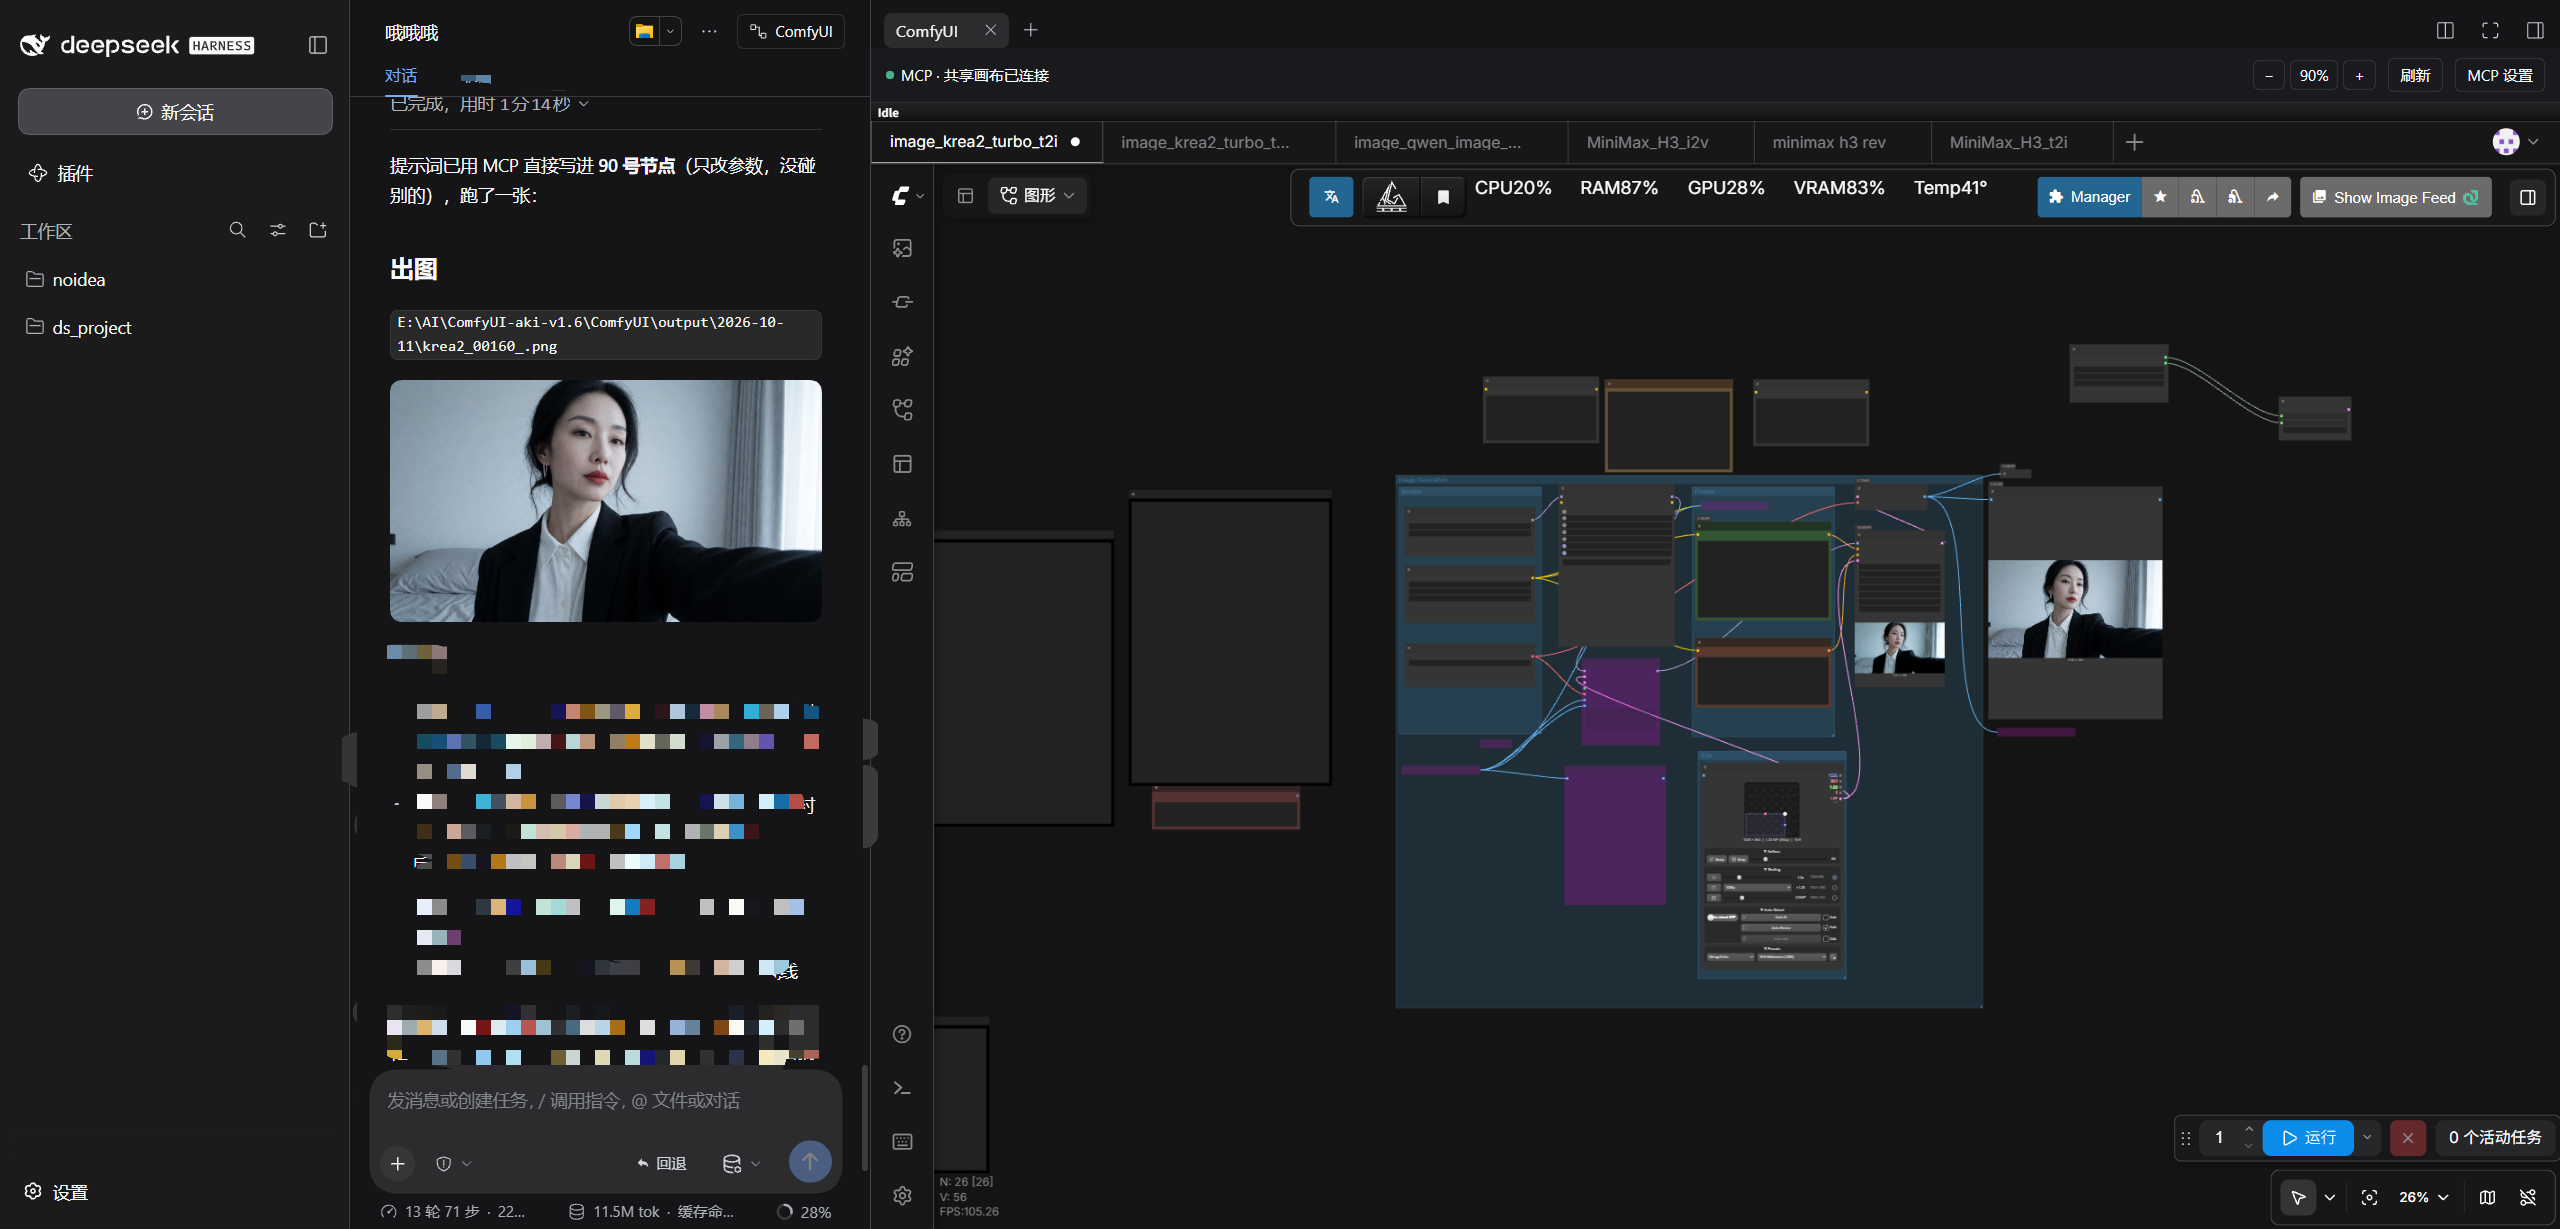The image size is (2560, 1229).
Task: Click the 运行 run button
Action: point(2308,1137)
